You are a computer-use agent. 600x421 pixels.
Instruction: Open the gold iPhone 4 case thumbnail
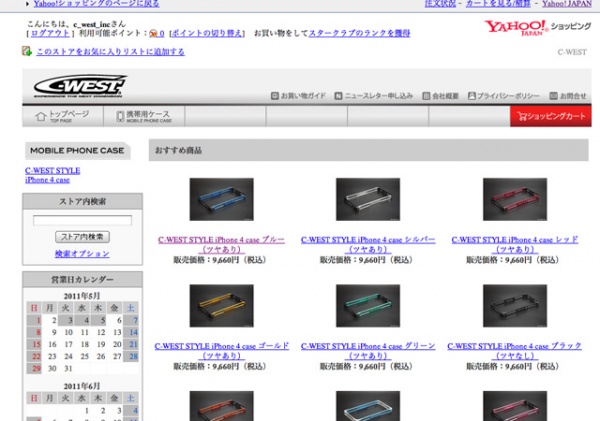222,305
